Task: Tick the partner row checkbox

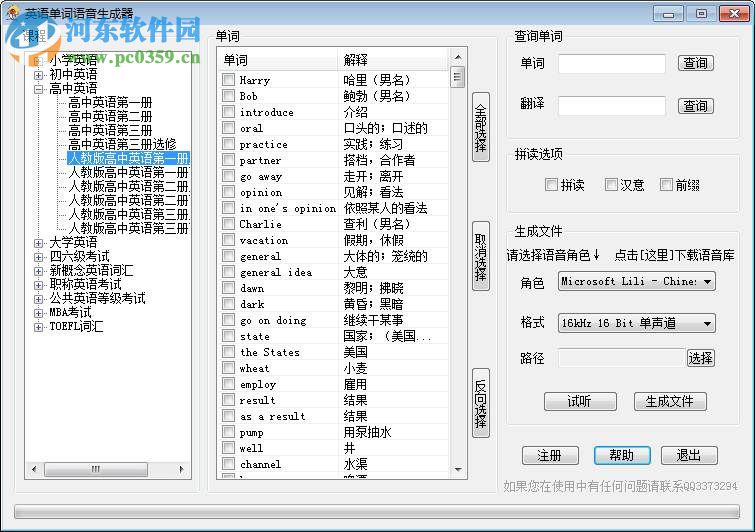Action: 229,159
